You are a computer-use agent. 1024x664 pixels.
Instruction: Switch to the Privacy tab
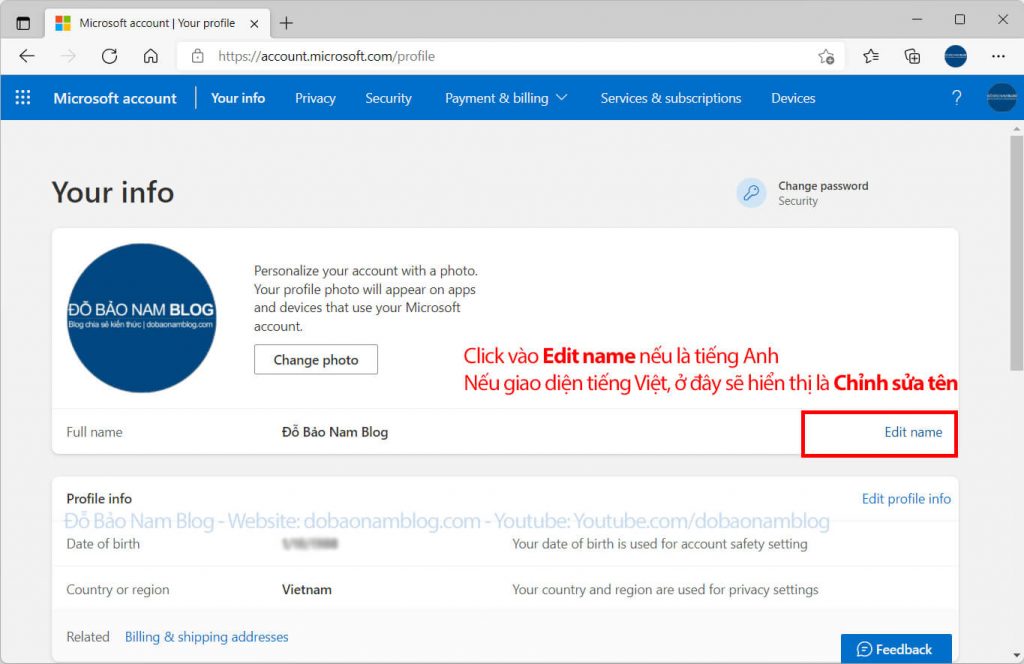pos(315,98)
